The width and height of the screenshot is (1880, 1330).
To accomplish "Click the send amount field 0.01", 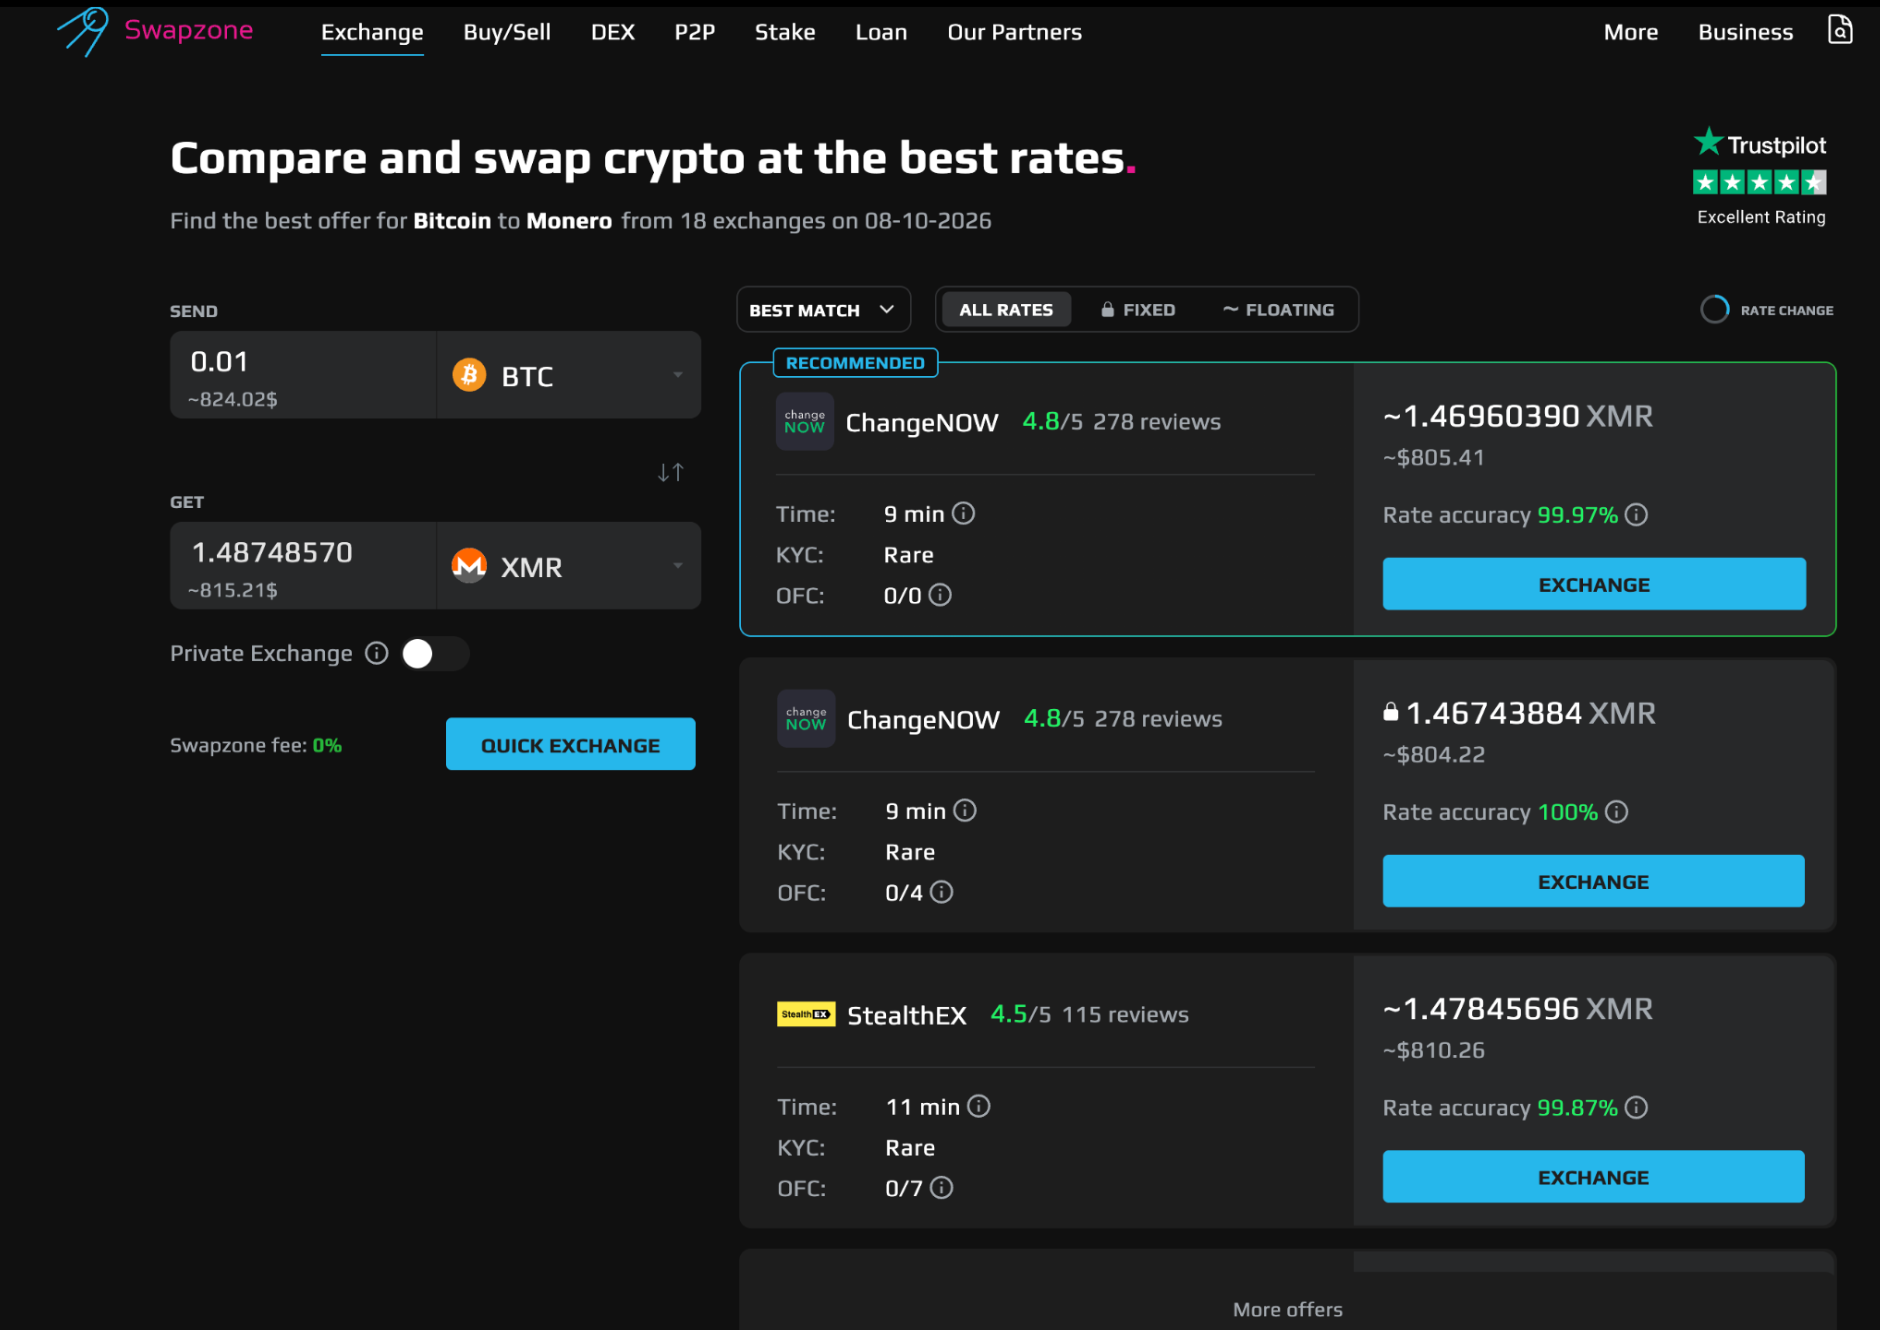I will tap(304, 375).
